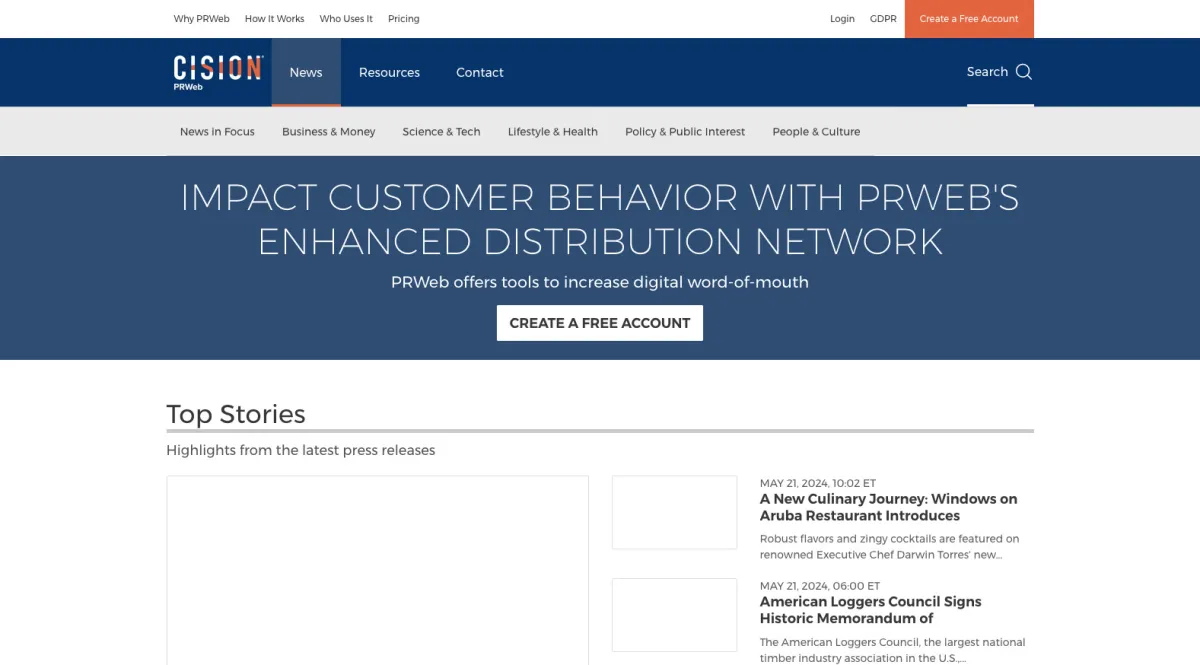Click the largest national timber industry summary
The width and height of the screenshot is (1200, 665).
[892, 650]
